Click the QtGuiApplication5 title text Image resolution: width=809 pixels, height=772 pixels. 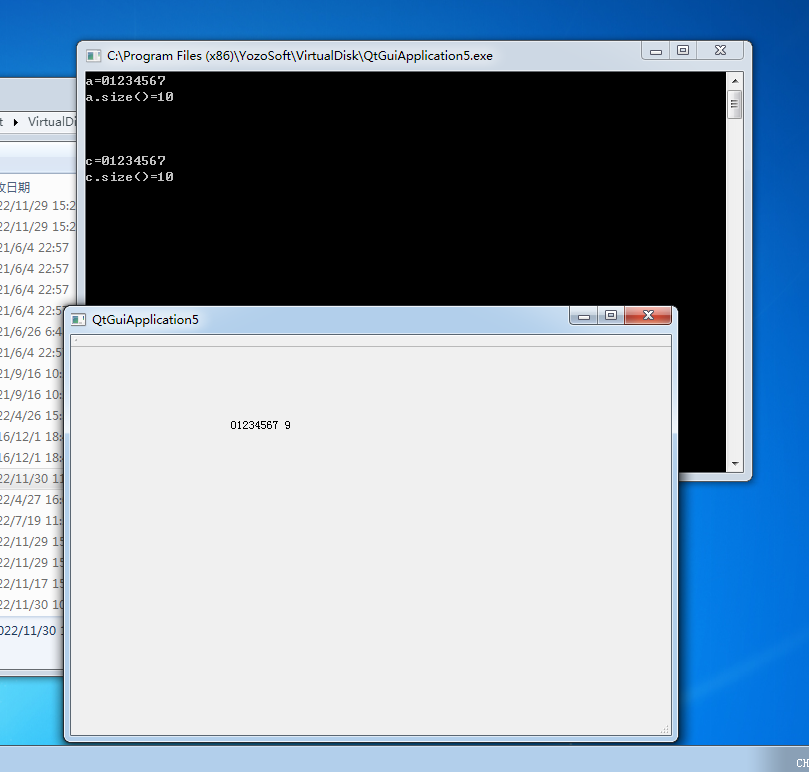point(145,320)
